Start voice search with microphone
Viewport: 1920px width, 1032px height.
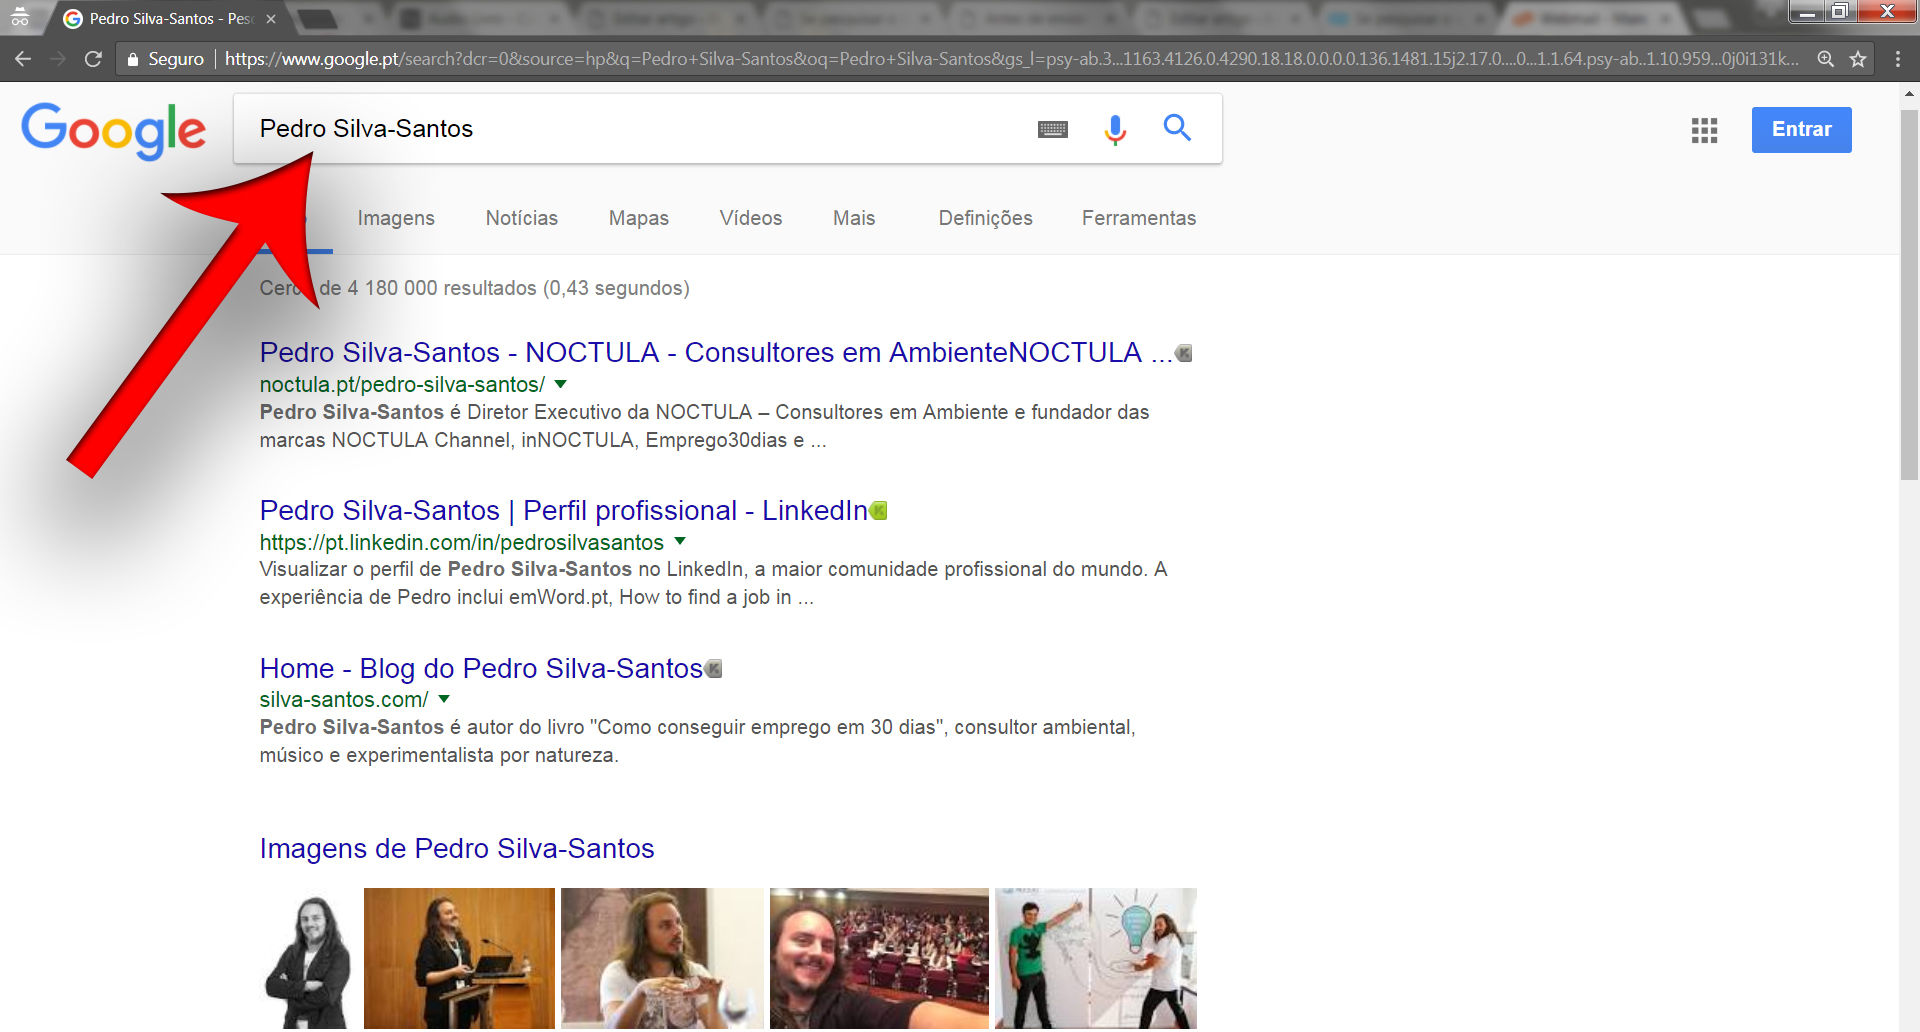(1115, 129)
